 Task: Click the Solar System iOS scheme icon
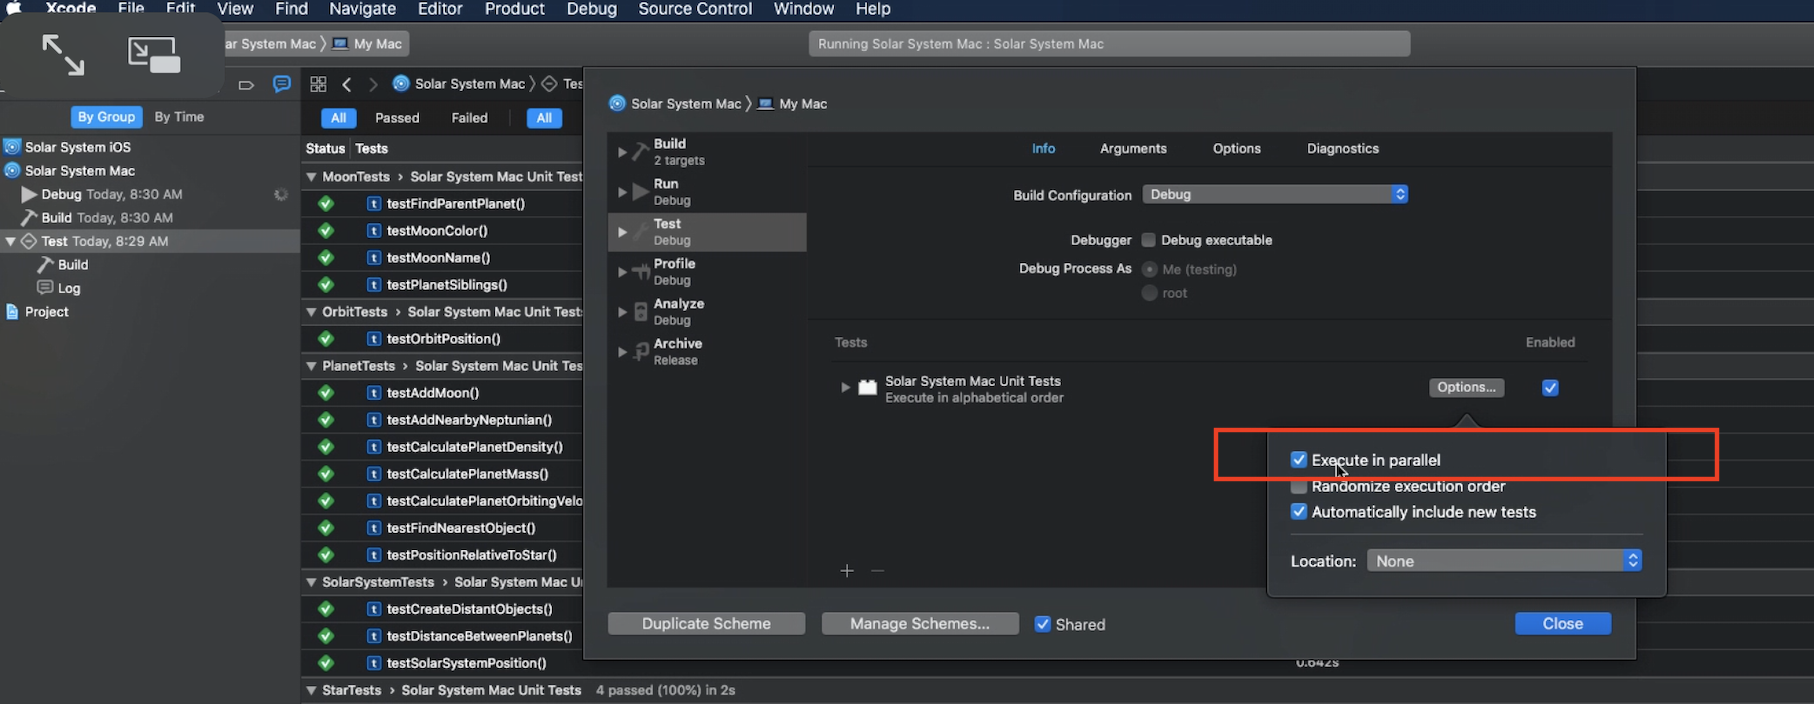pyautogui.click(x=12, y=147)
